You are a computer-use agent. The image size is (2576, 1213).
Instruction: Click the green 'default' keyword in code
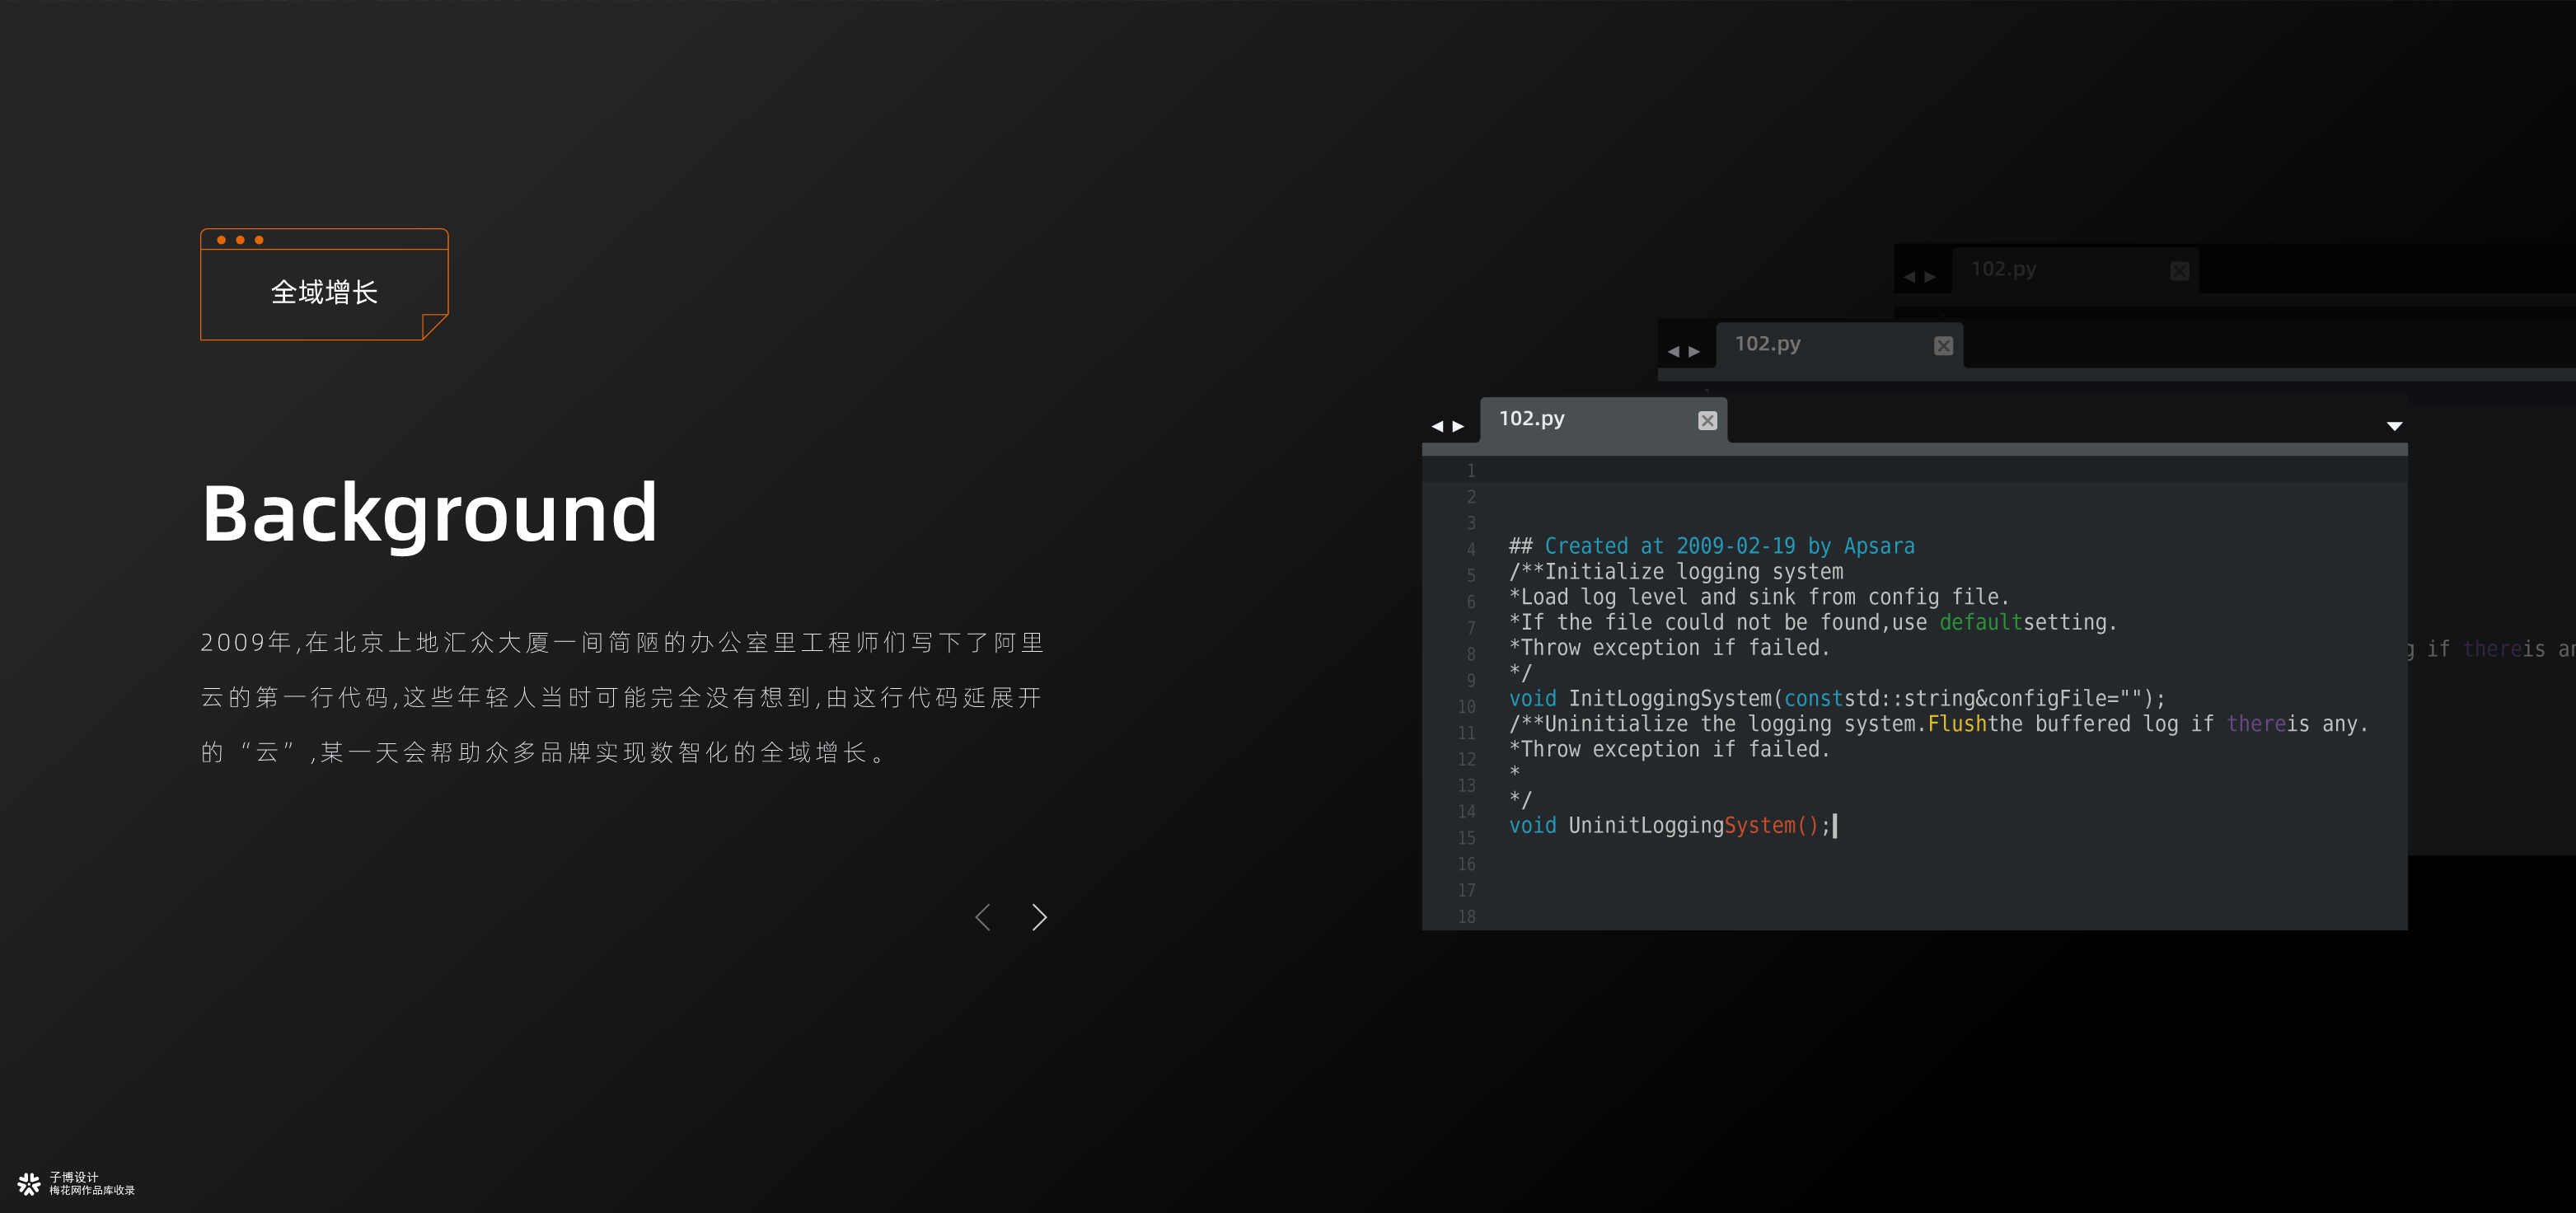coord(1980,622)
